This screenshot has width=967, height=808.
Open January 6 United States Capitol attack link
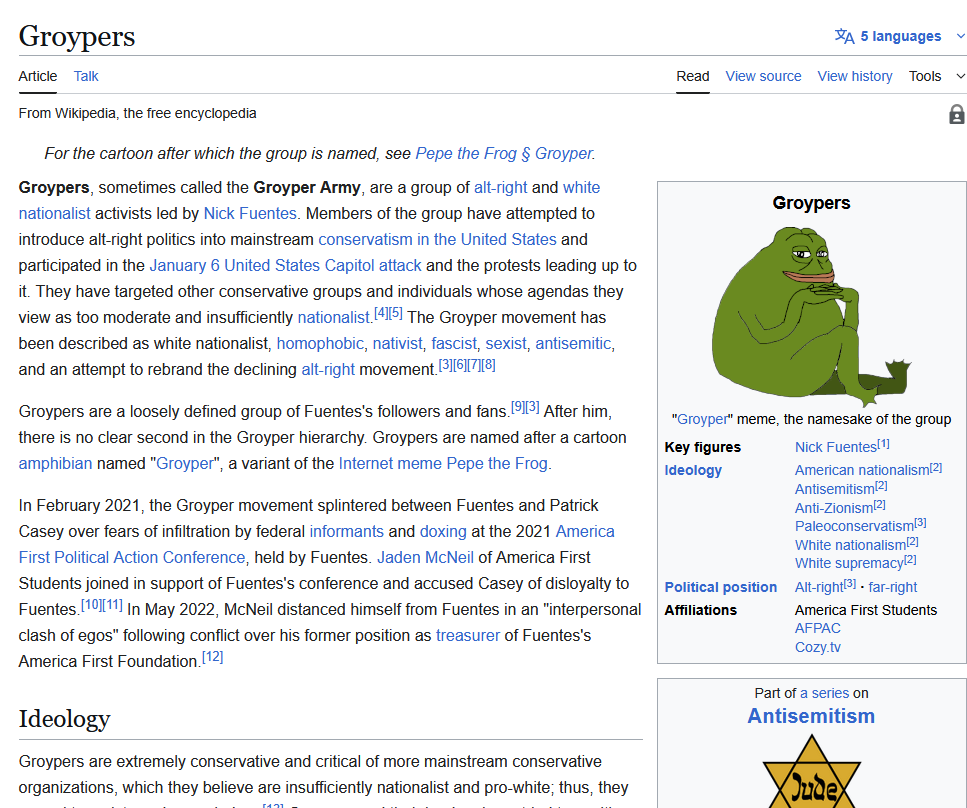(x=286, y=265)
